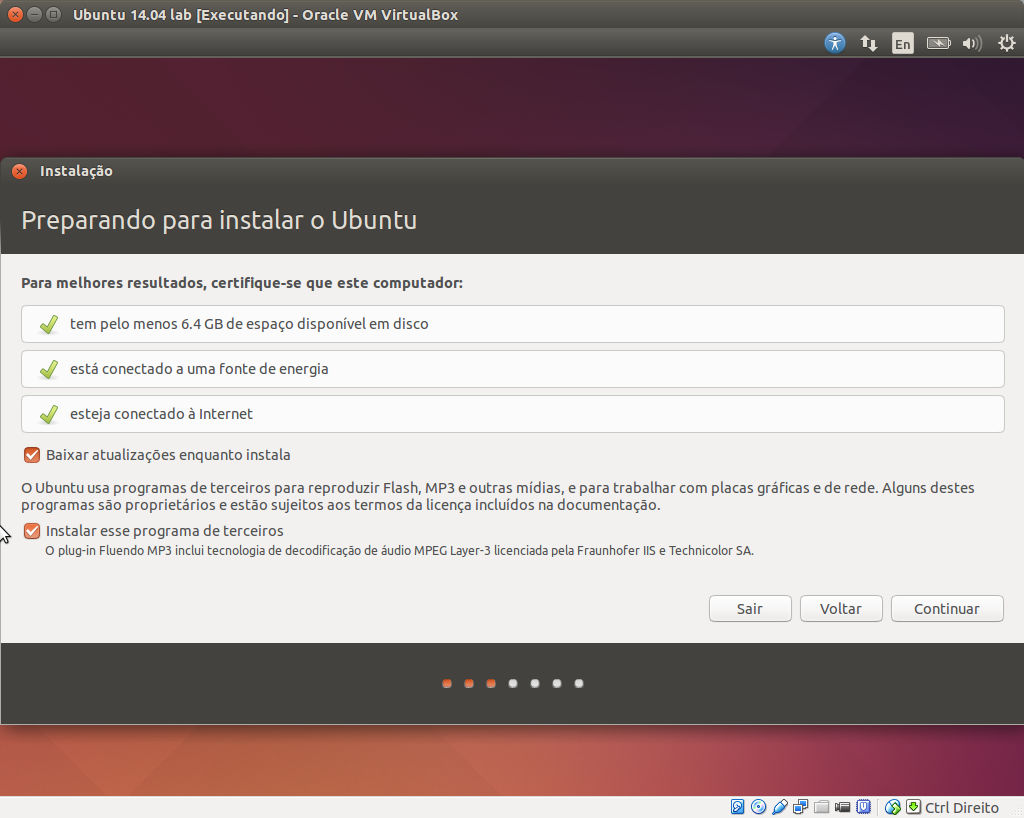Click the Voltar button
Image resolution: width=1024 pixels, height=818 pixels.
(841, 608)
